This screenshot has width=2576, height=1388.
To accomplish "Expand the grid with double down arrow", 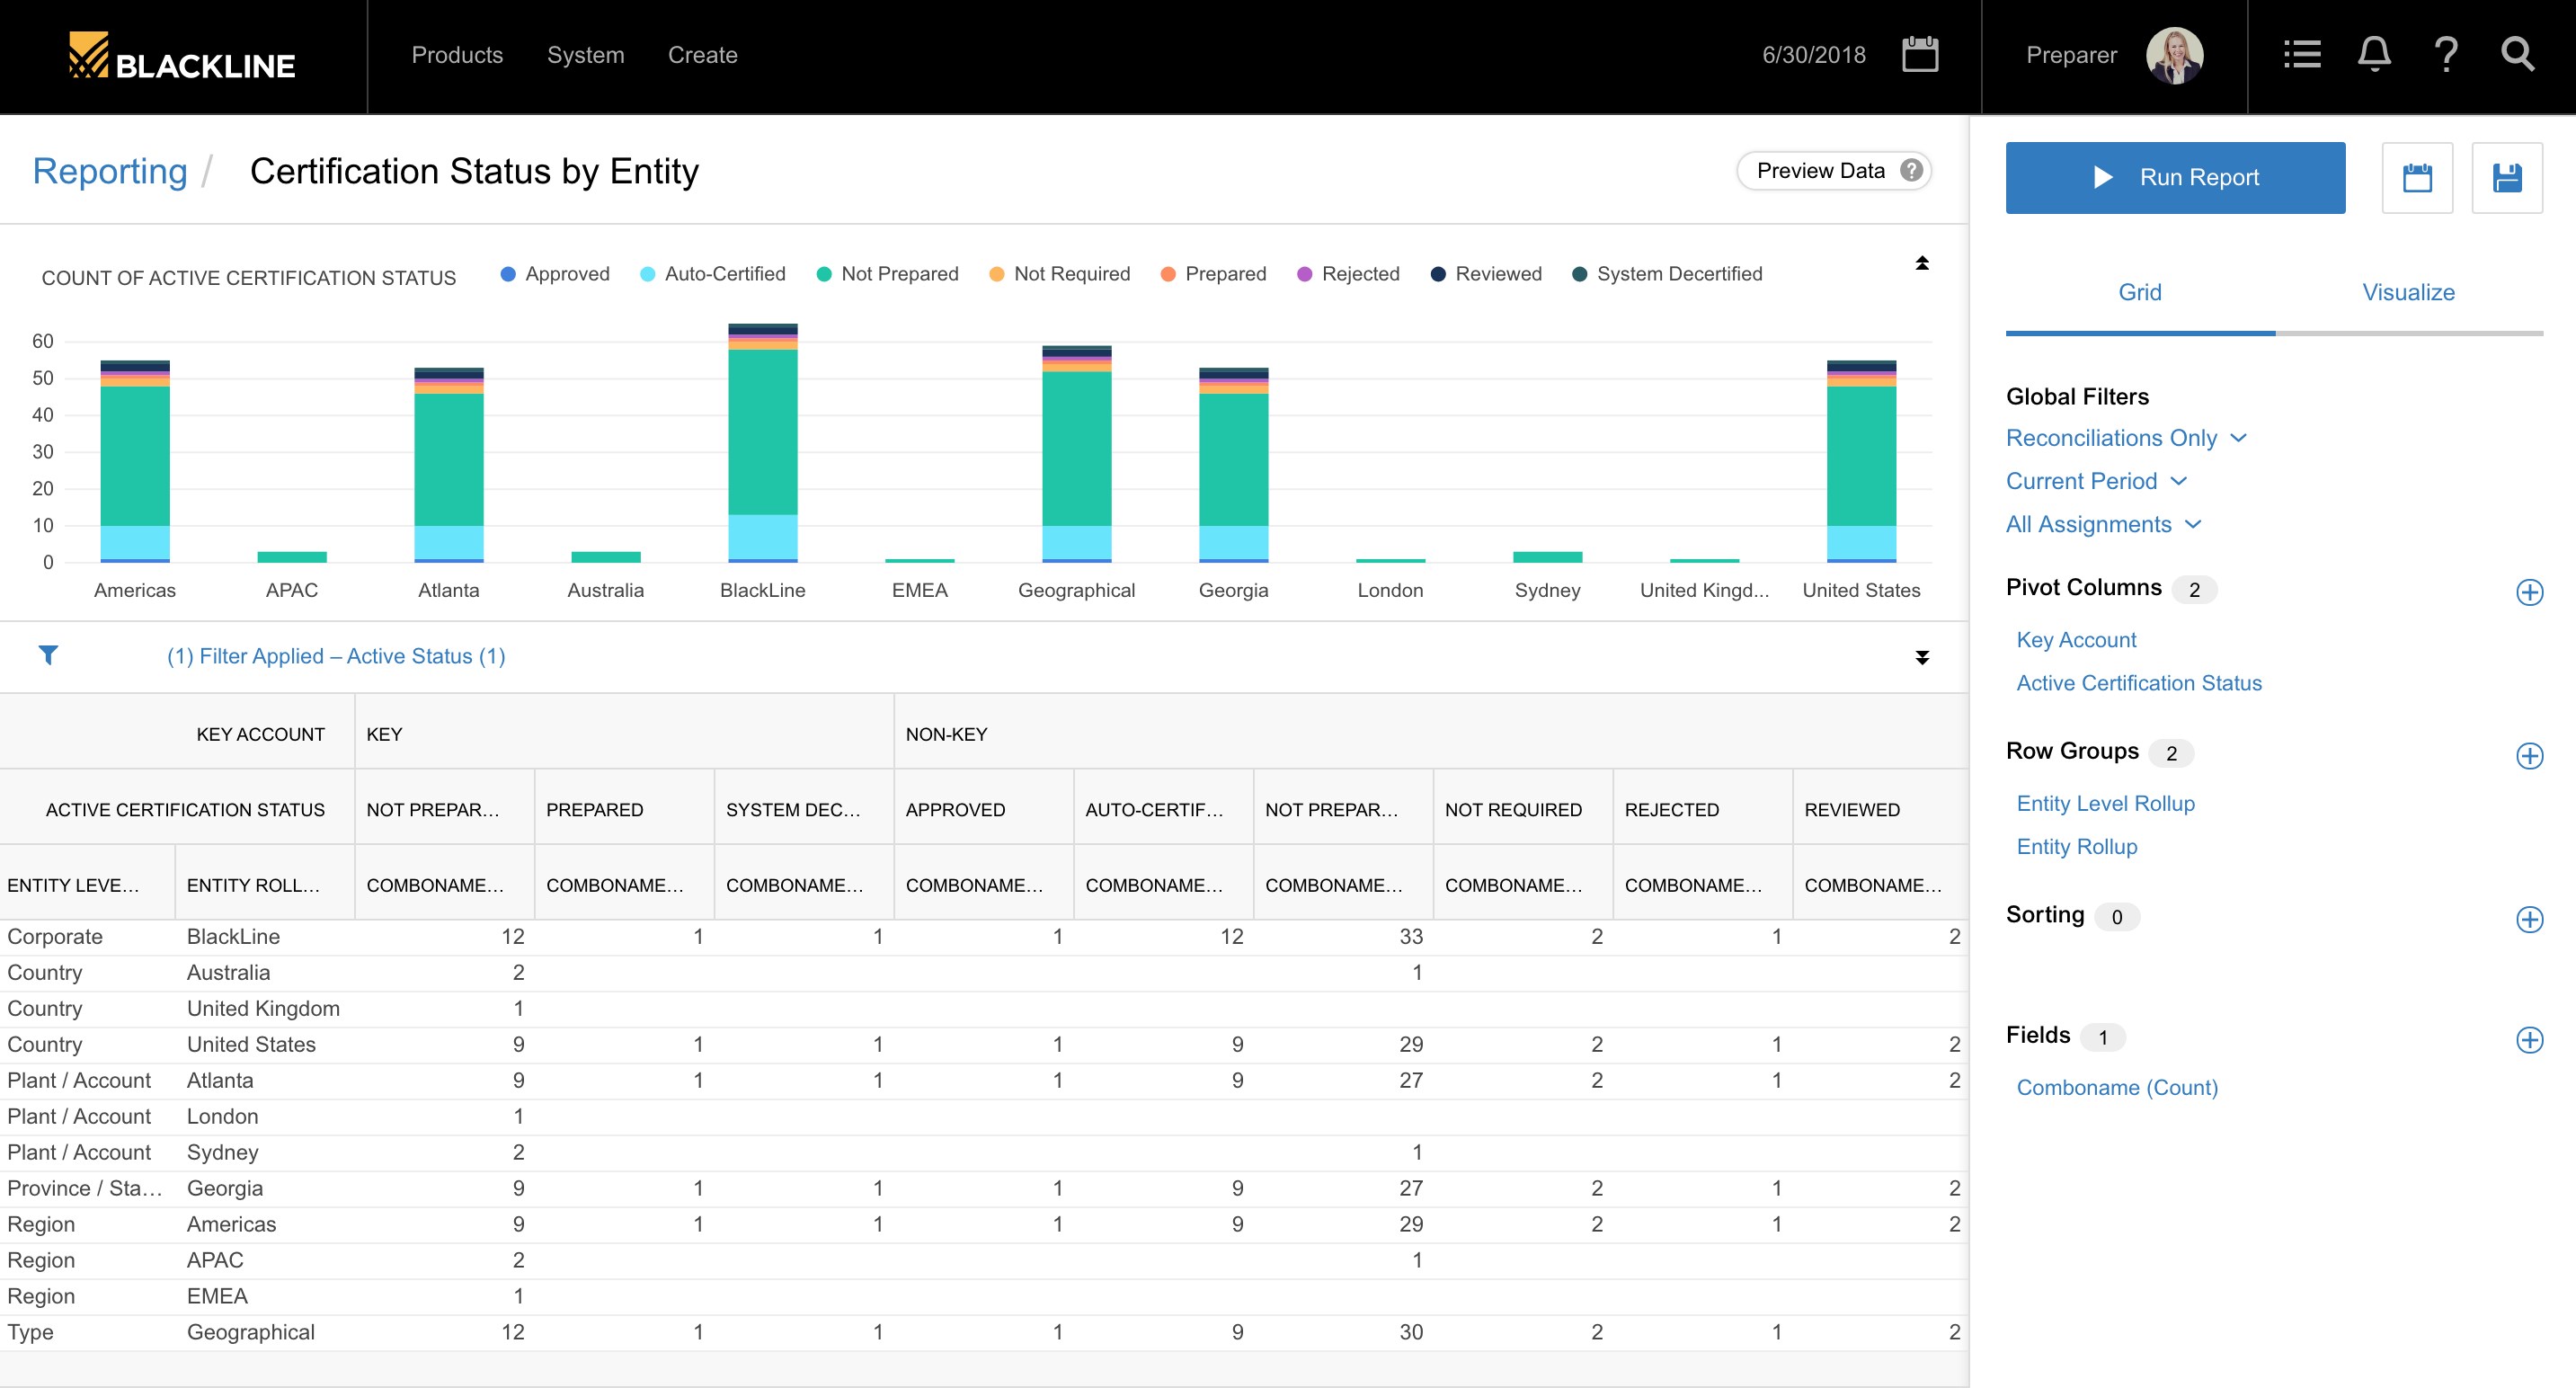I will pos(1921,657).
